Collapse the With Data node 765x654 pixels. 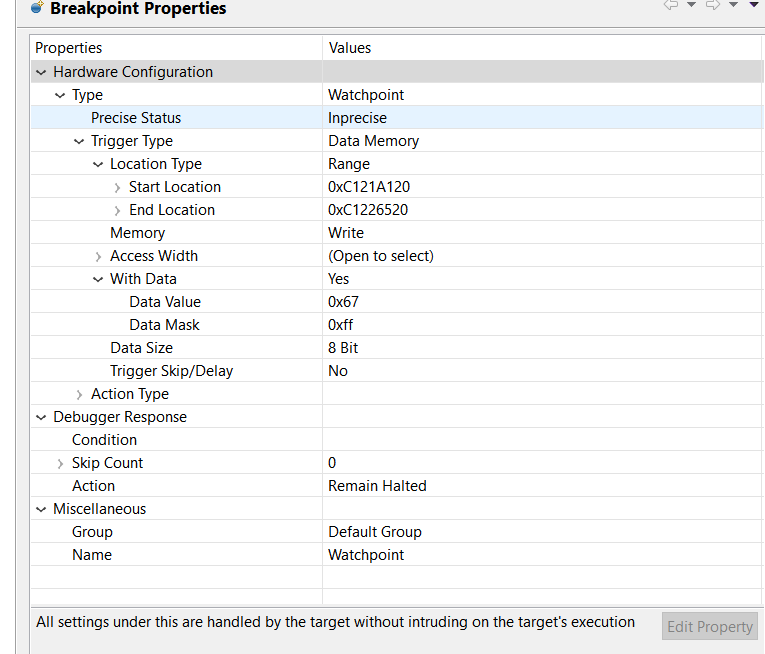pyautogui.click(x=98, y=280)
